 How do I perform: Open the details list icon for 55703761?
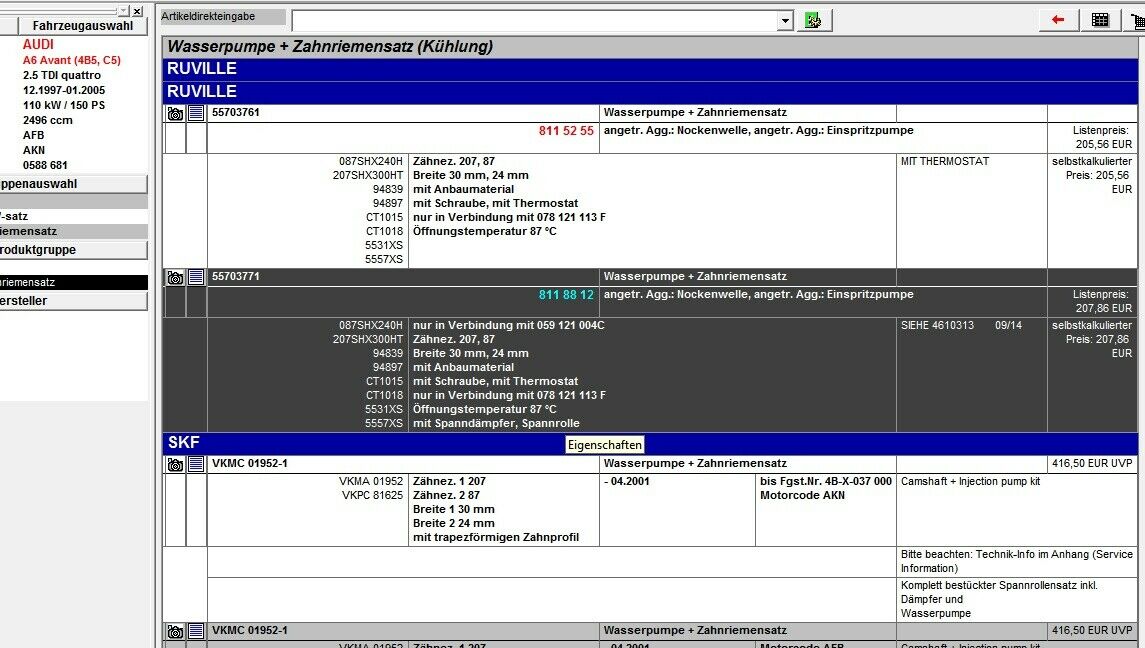[196, 114]
